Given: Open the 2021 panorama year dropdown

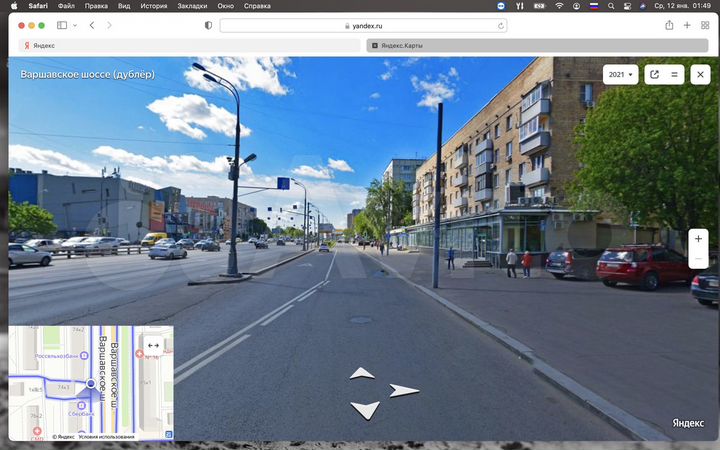Looking at the screenshot, I should pos(620,74).
